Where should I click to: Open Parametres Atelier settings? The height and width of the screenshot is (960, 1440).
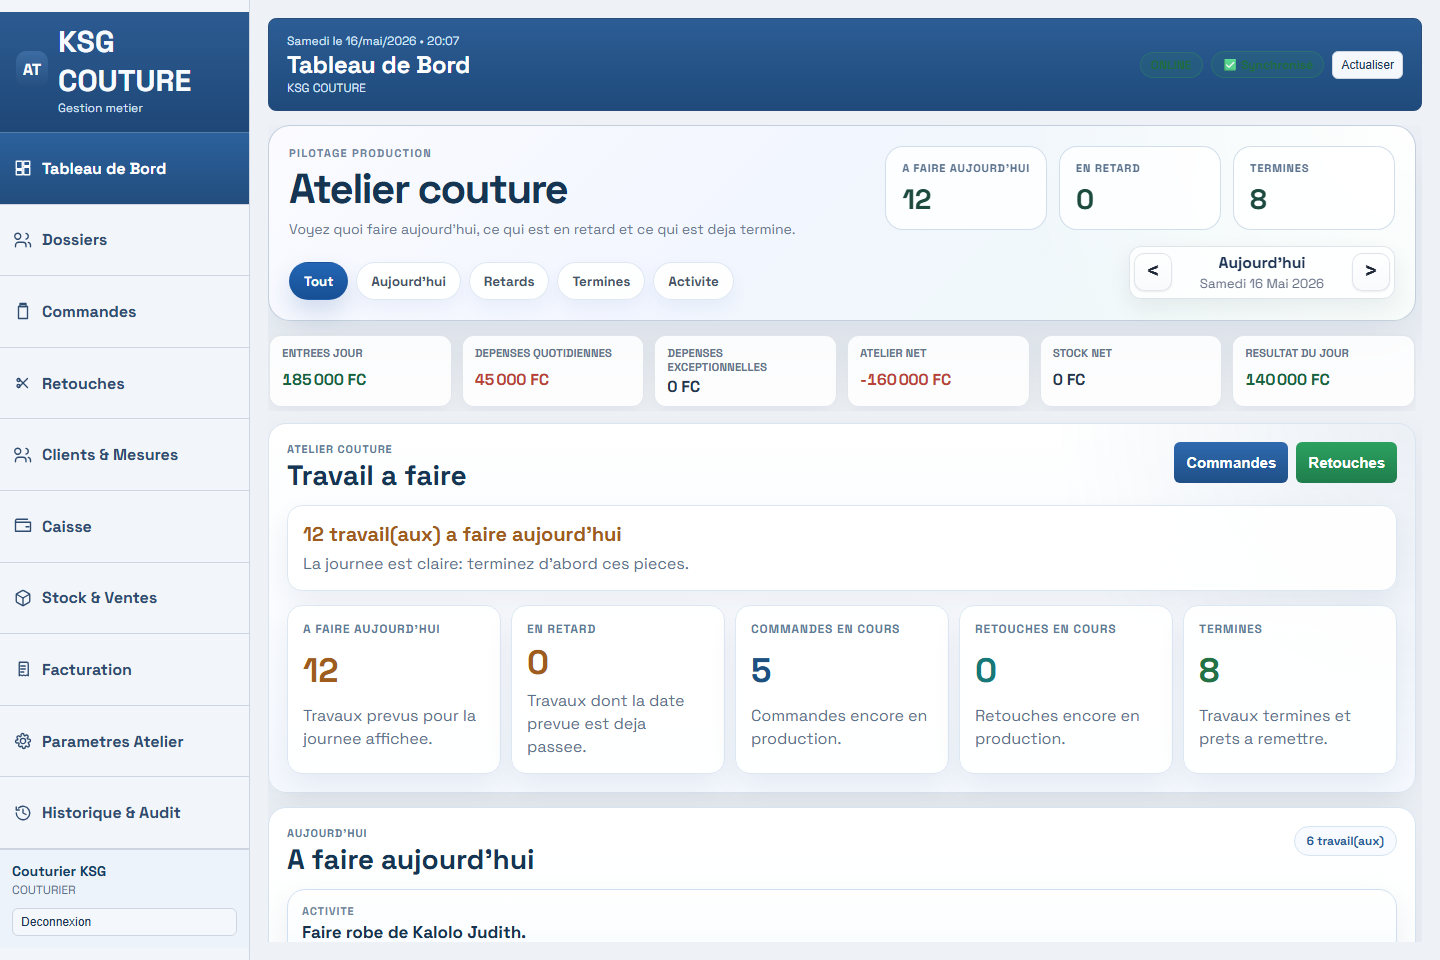point(124,741)
